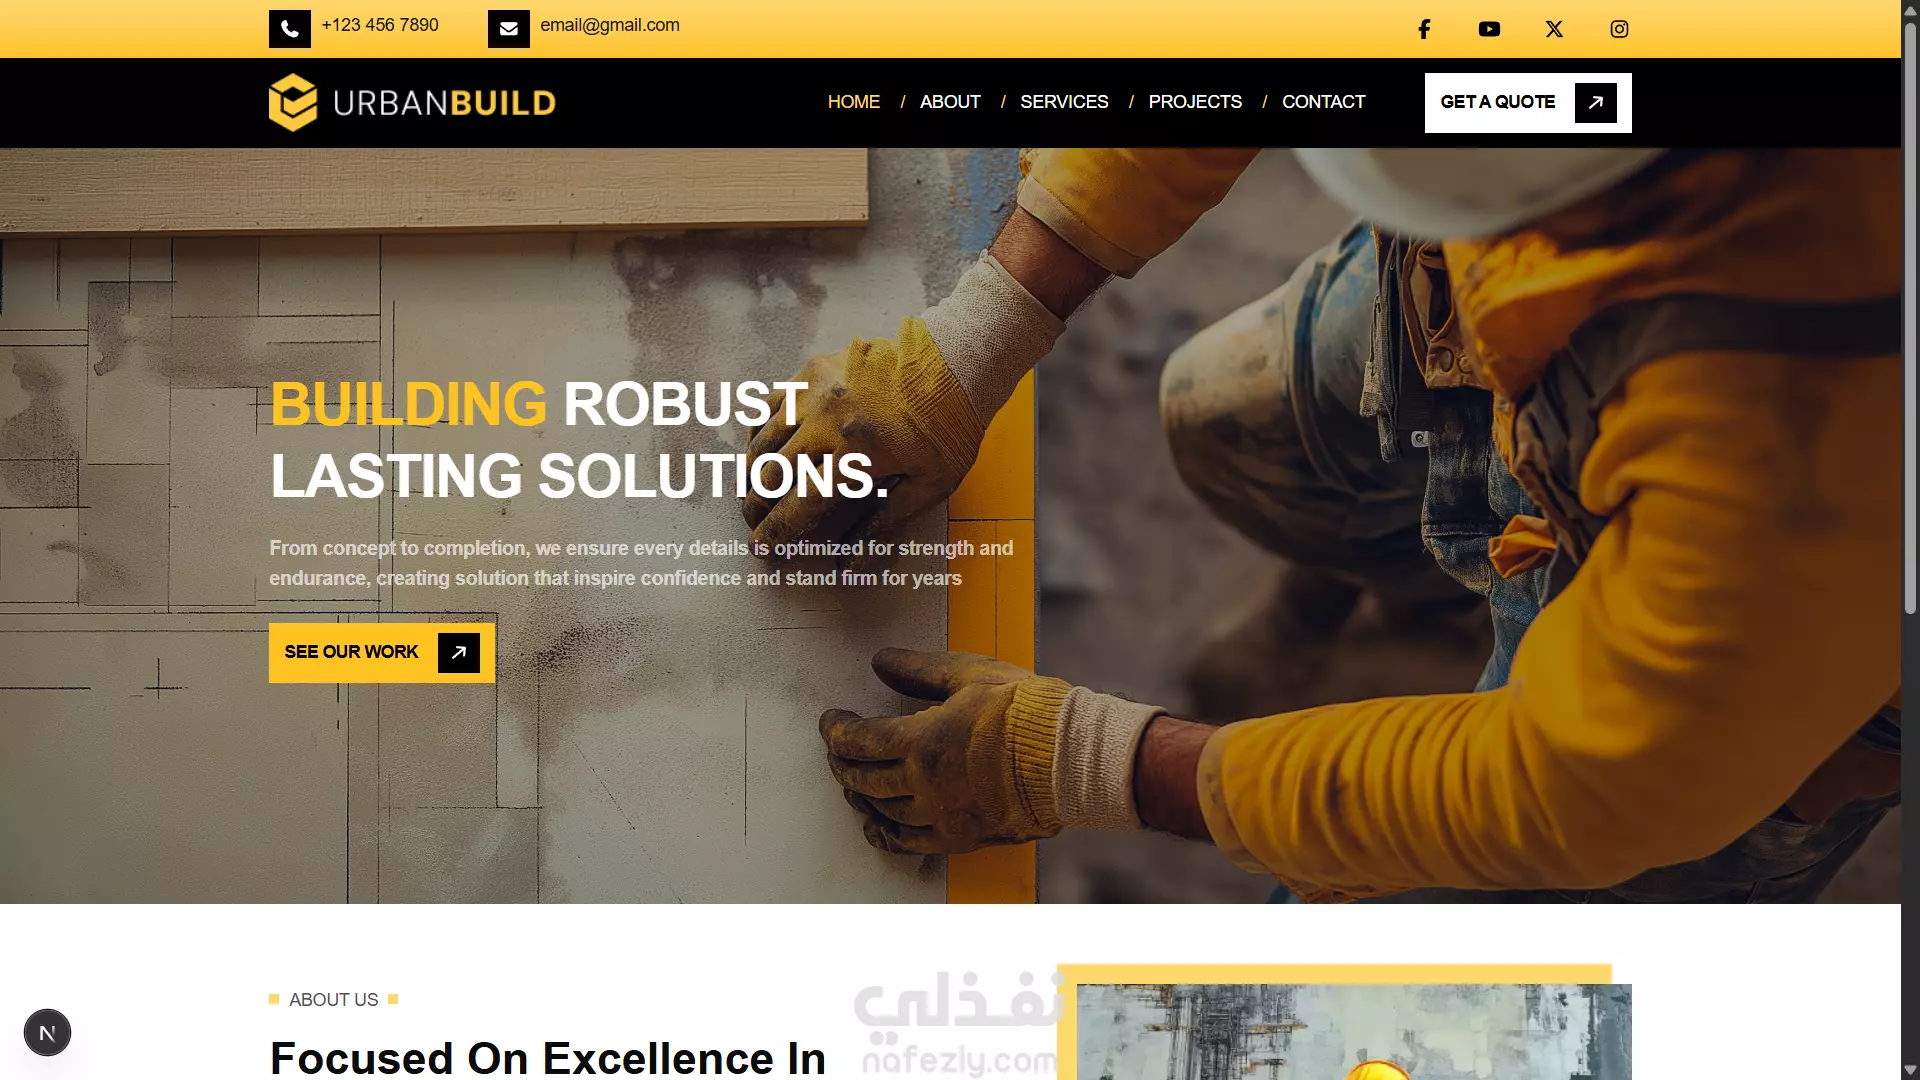This screenshot has width=1920, height=1080.
Task: Click the arrow icon in See Our Work
Action: (459, 653)
